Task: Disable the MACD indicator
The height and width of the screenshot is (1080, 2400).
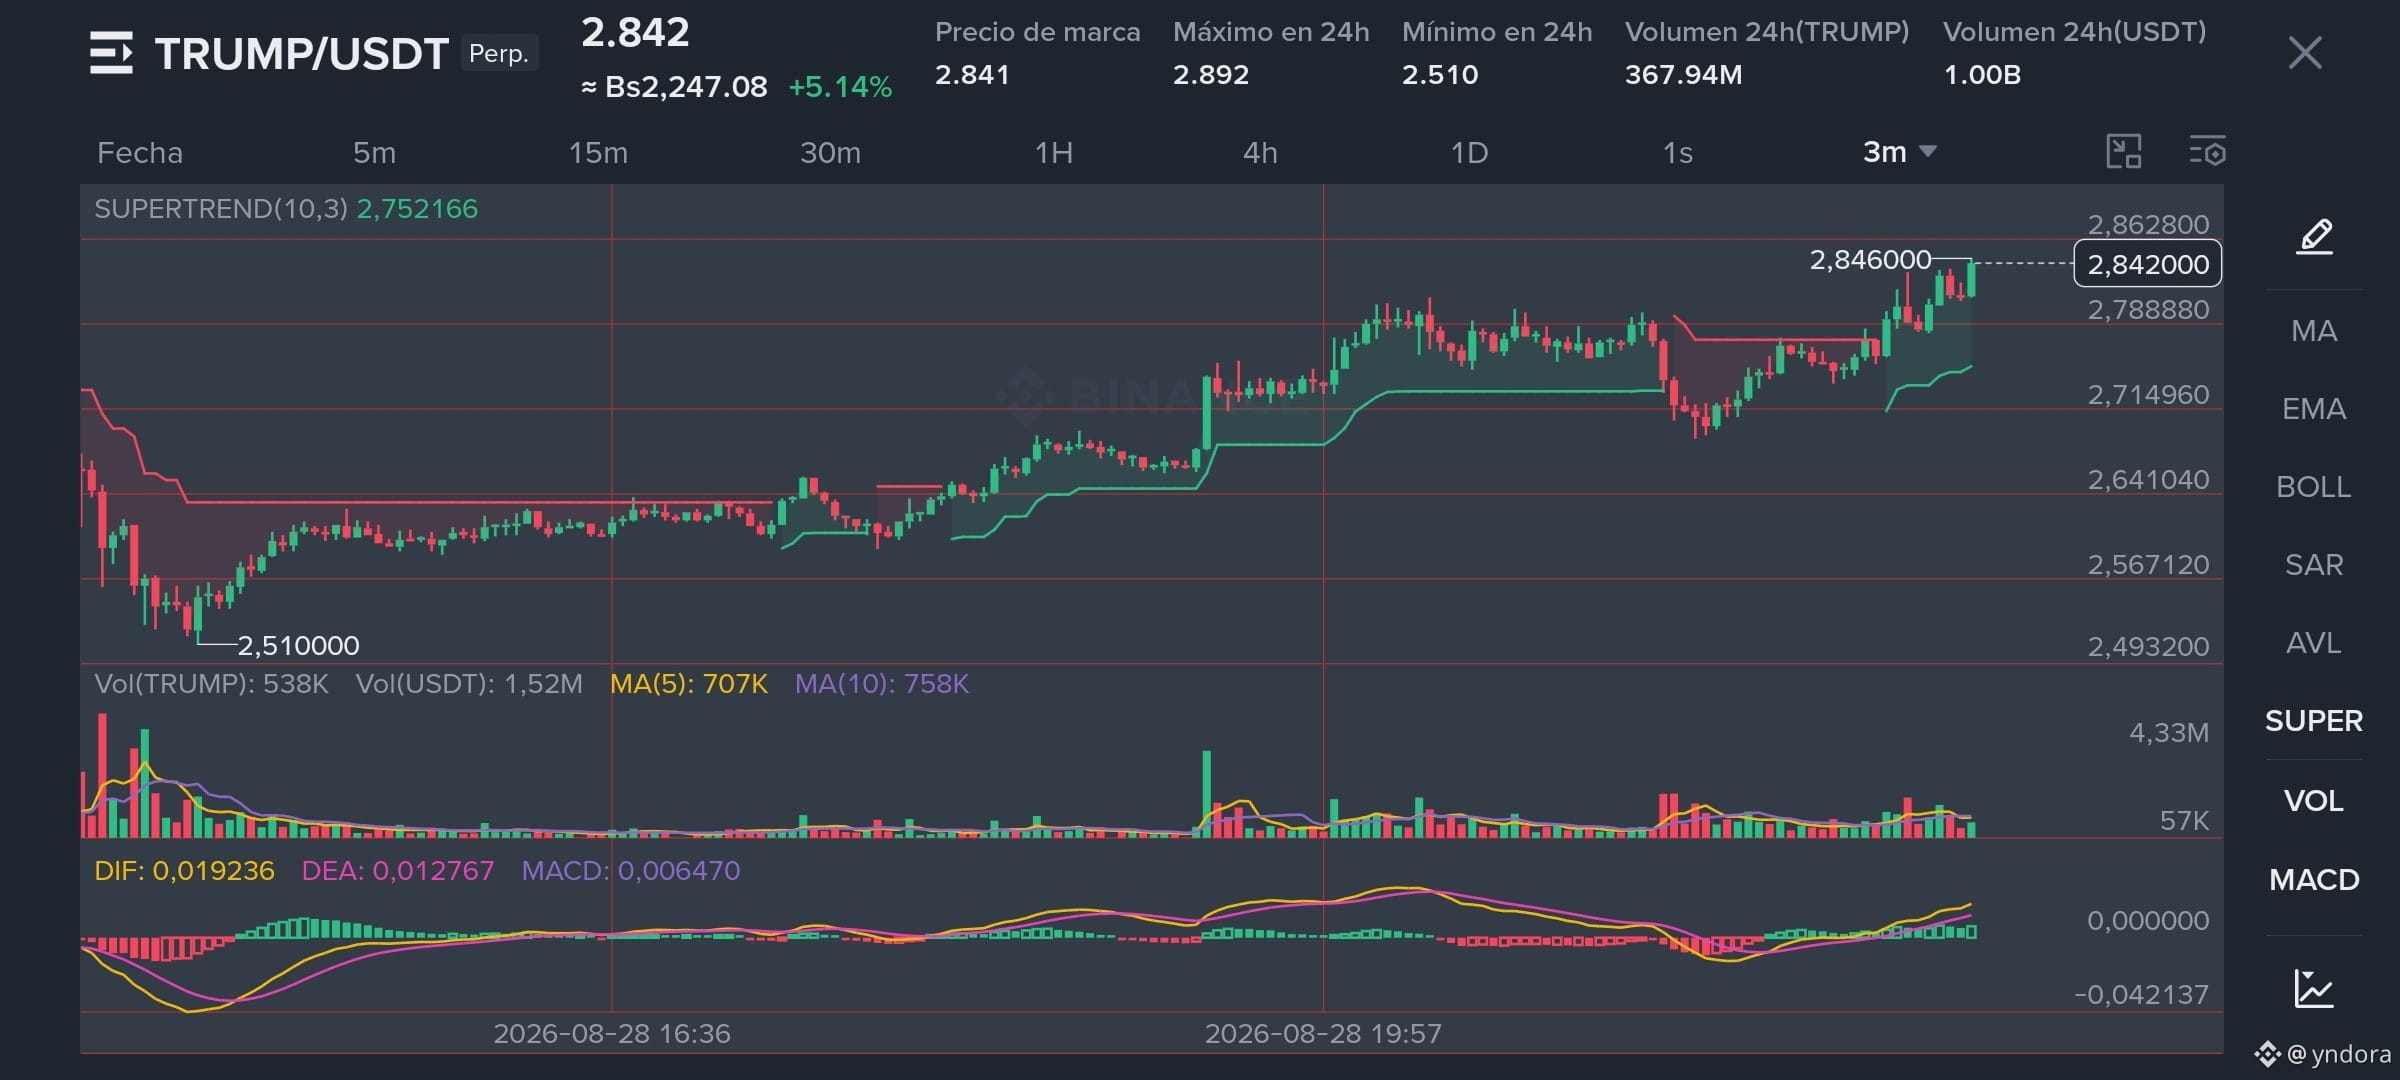Action: [x=2314, y=880]
